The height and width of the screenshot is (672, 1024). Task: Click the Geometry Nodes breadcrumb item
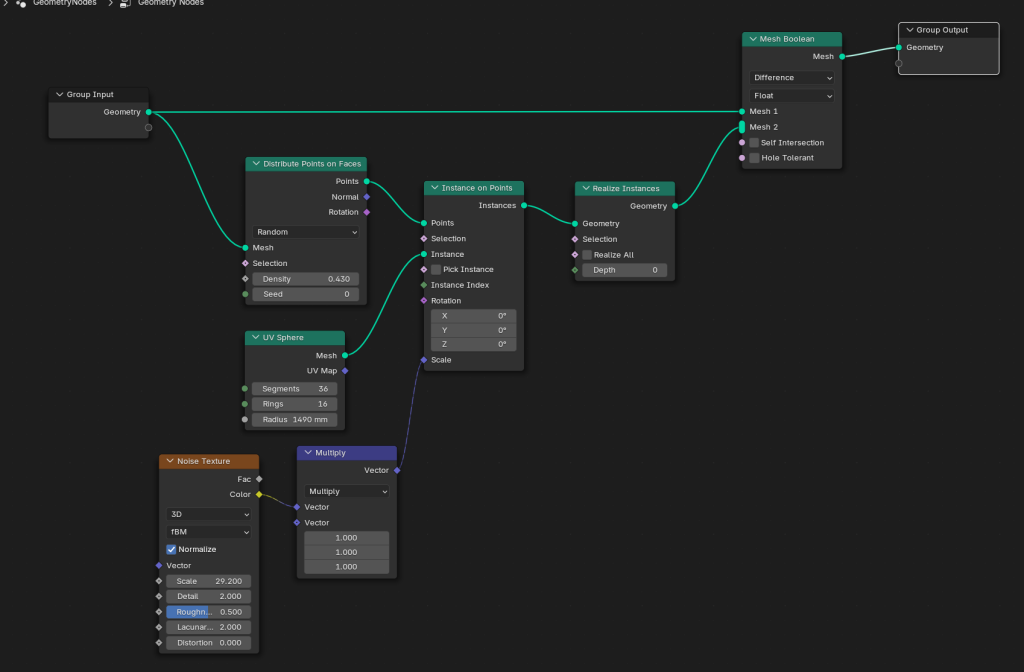[x=170, y=3]
